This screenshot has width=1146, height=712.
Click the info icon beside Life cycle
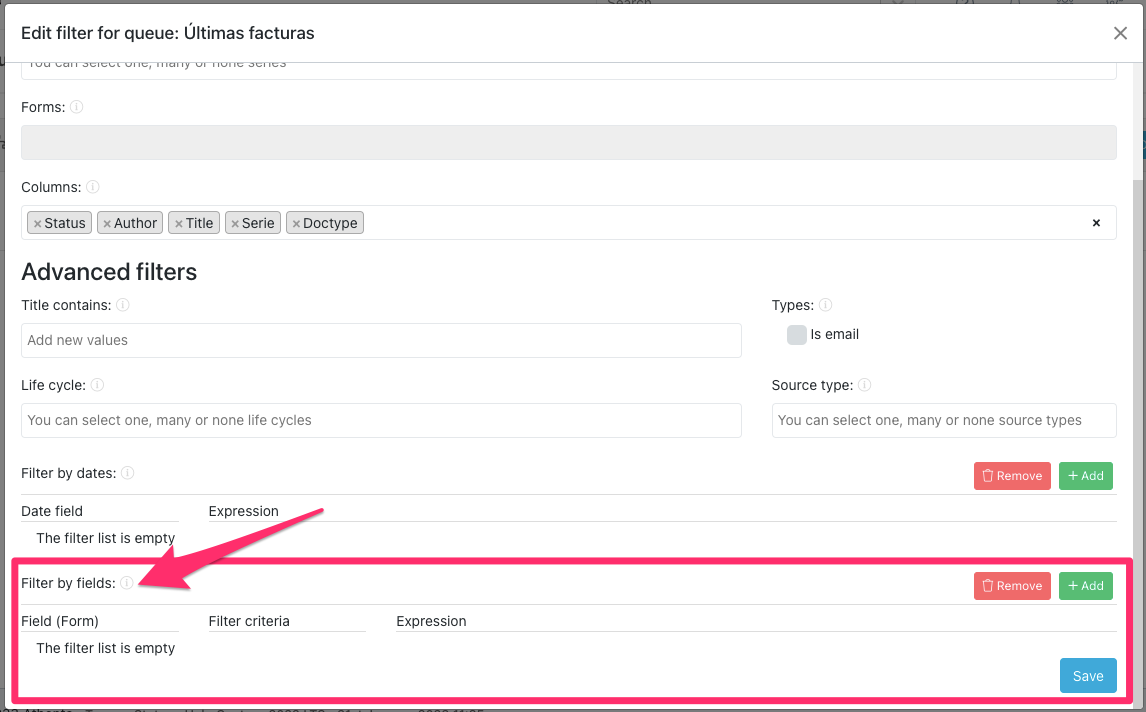97,385
